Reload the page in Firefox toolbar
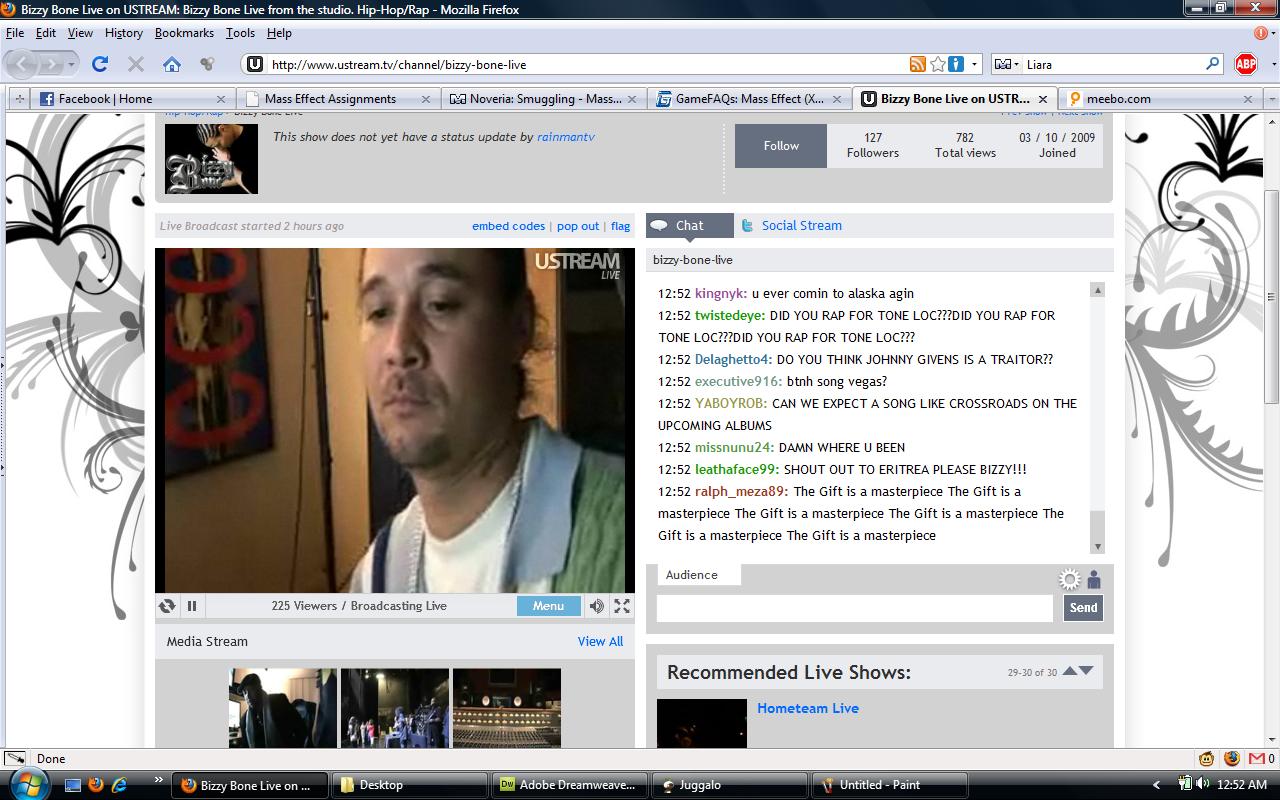Viewport: 1280px width, 800px height. [99, 64]
